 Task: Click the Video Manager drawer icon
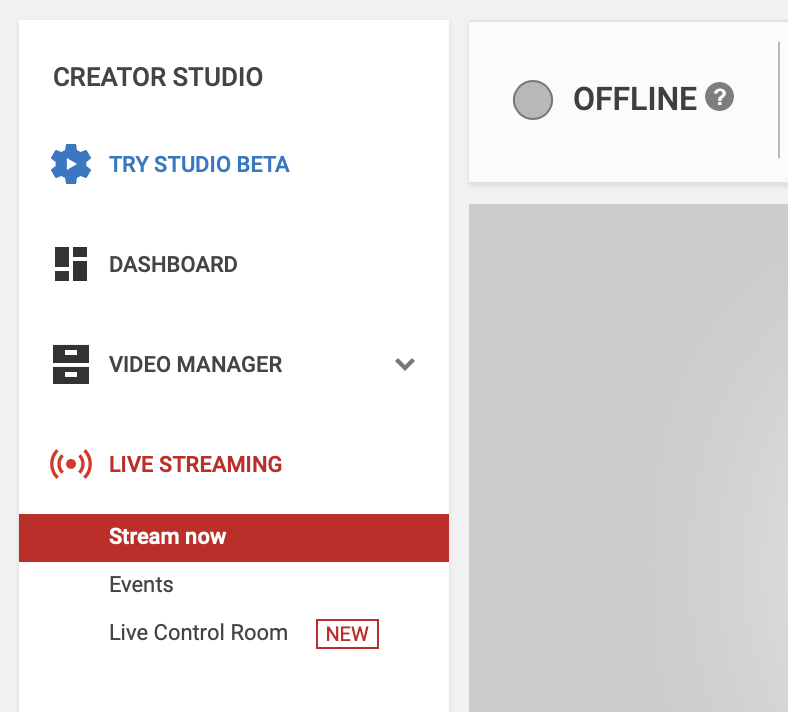(x=71, y=364)
